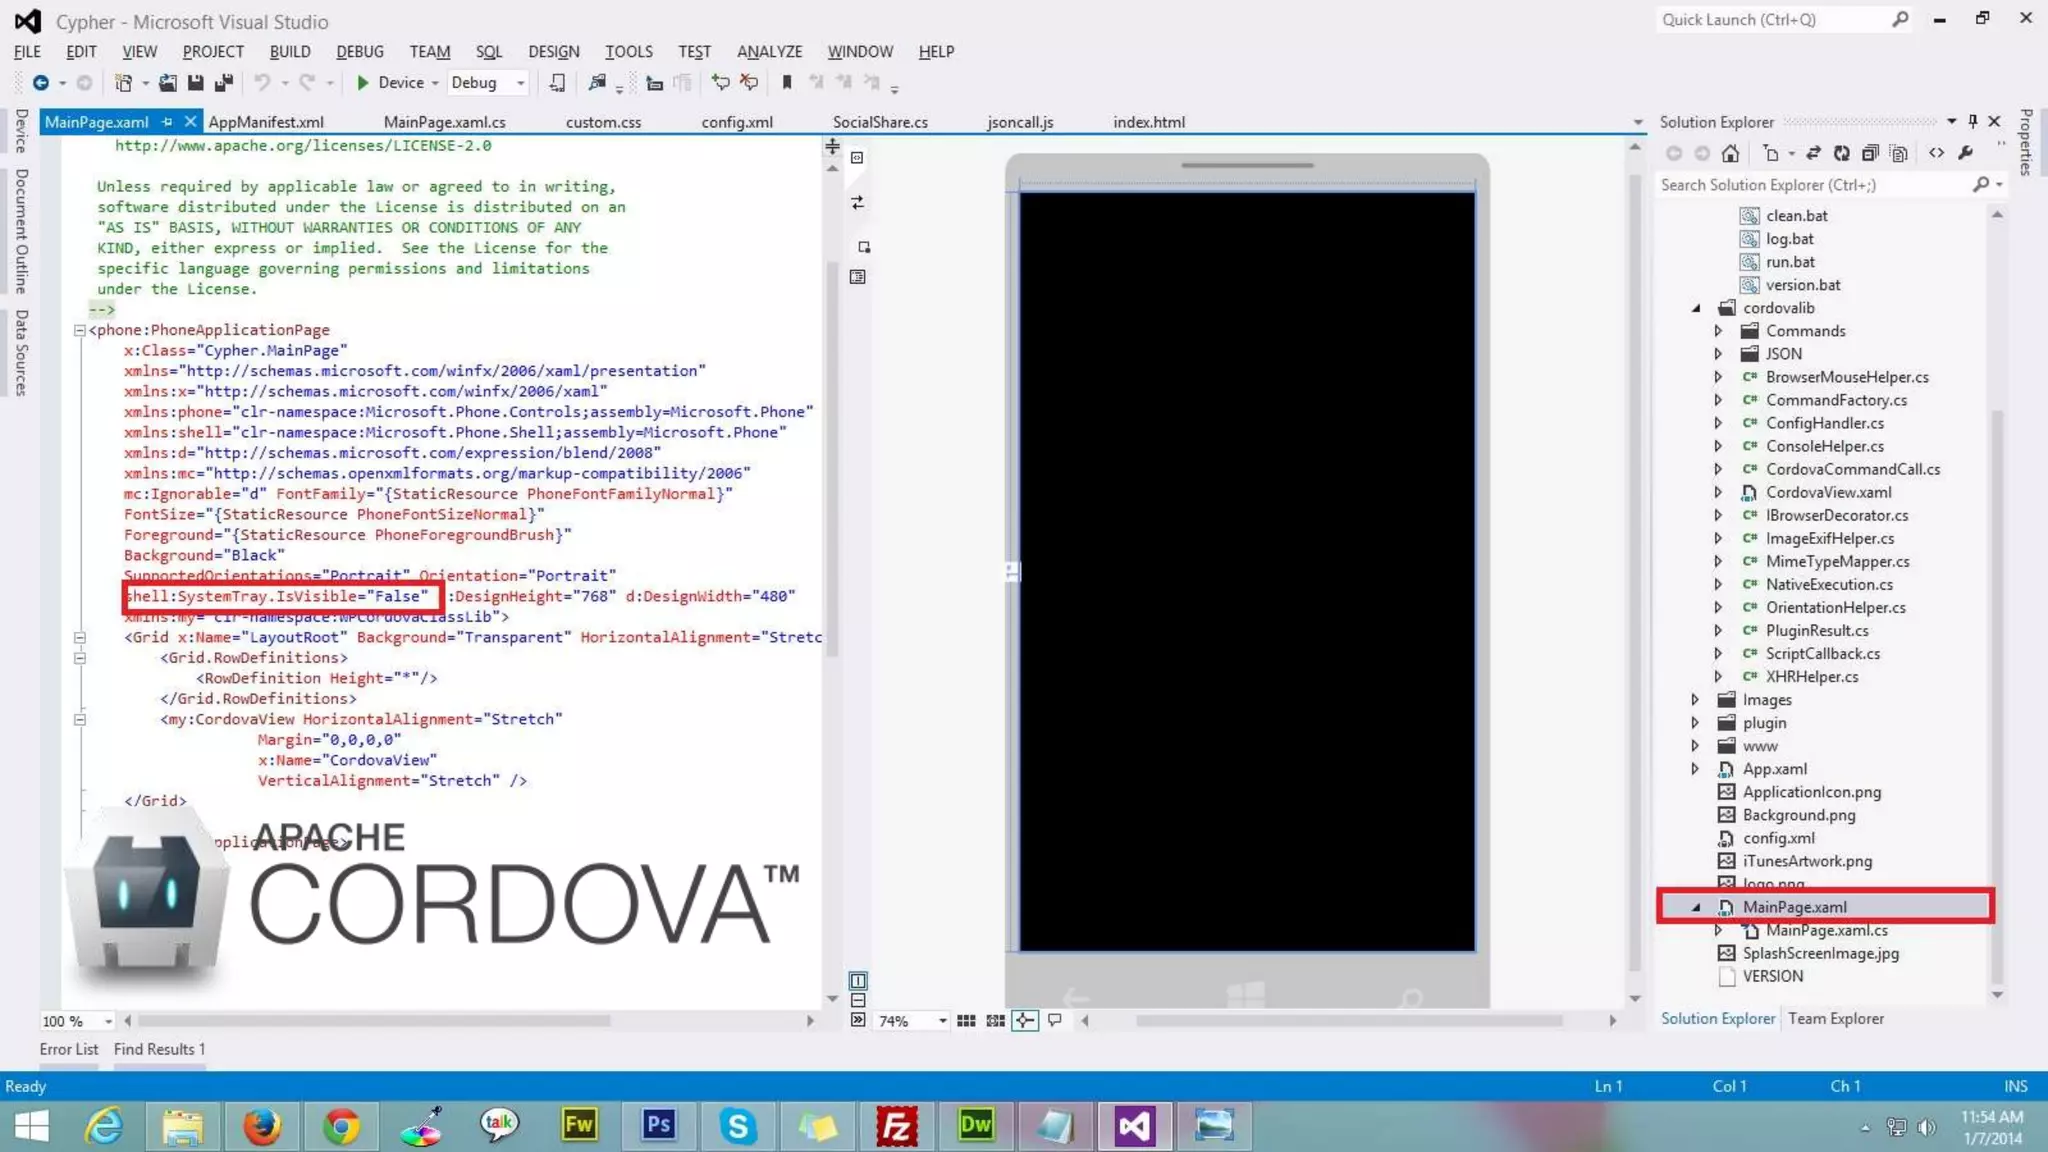The height and width of the screenshot is (1152, 2048).
Task: Click the Properties wrench icon in Solution Explorer
Action: [x=1966, y=153]
